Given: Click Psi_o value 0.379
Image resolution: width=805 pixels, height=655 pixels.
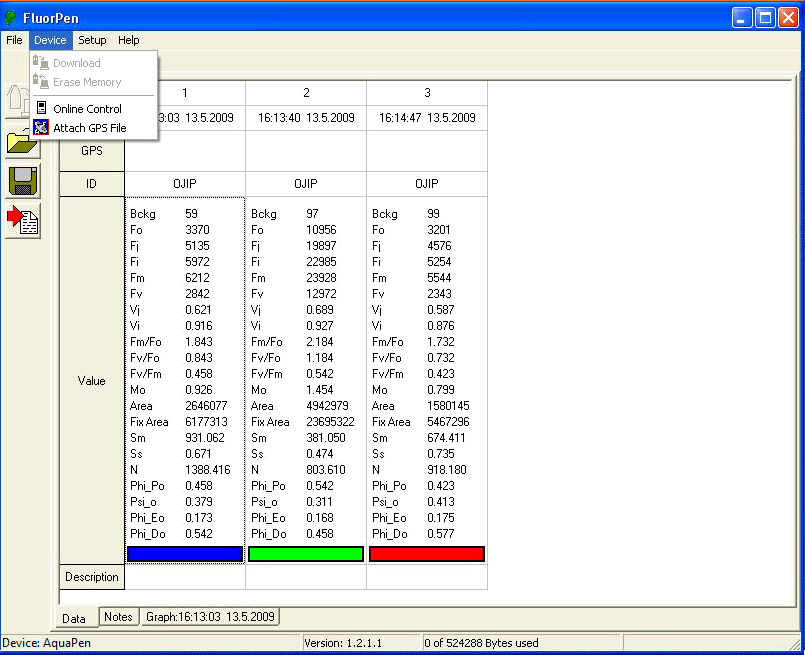Looking at the screenshot, I should (198, 502).
